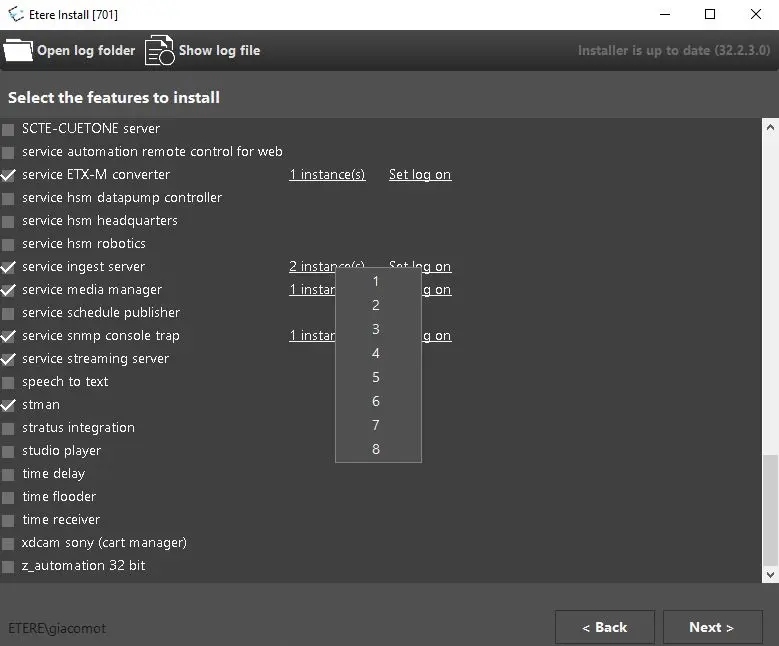Image resolution: width=779 pixels, height=646 pixels.
Task: Enable SCTE-CUETONE server feature
Action: [9, 129]
